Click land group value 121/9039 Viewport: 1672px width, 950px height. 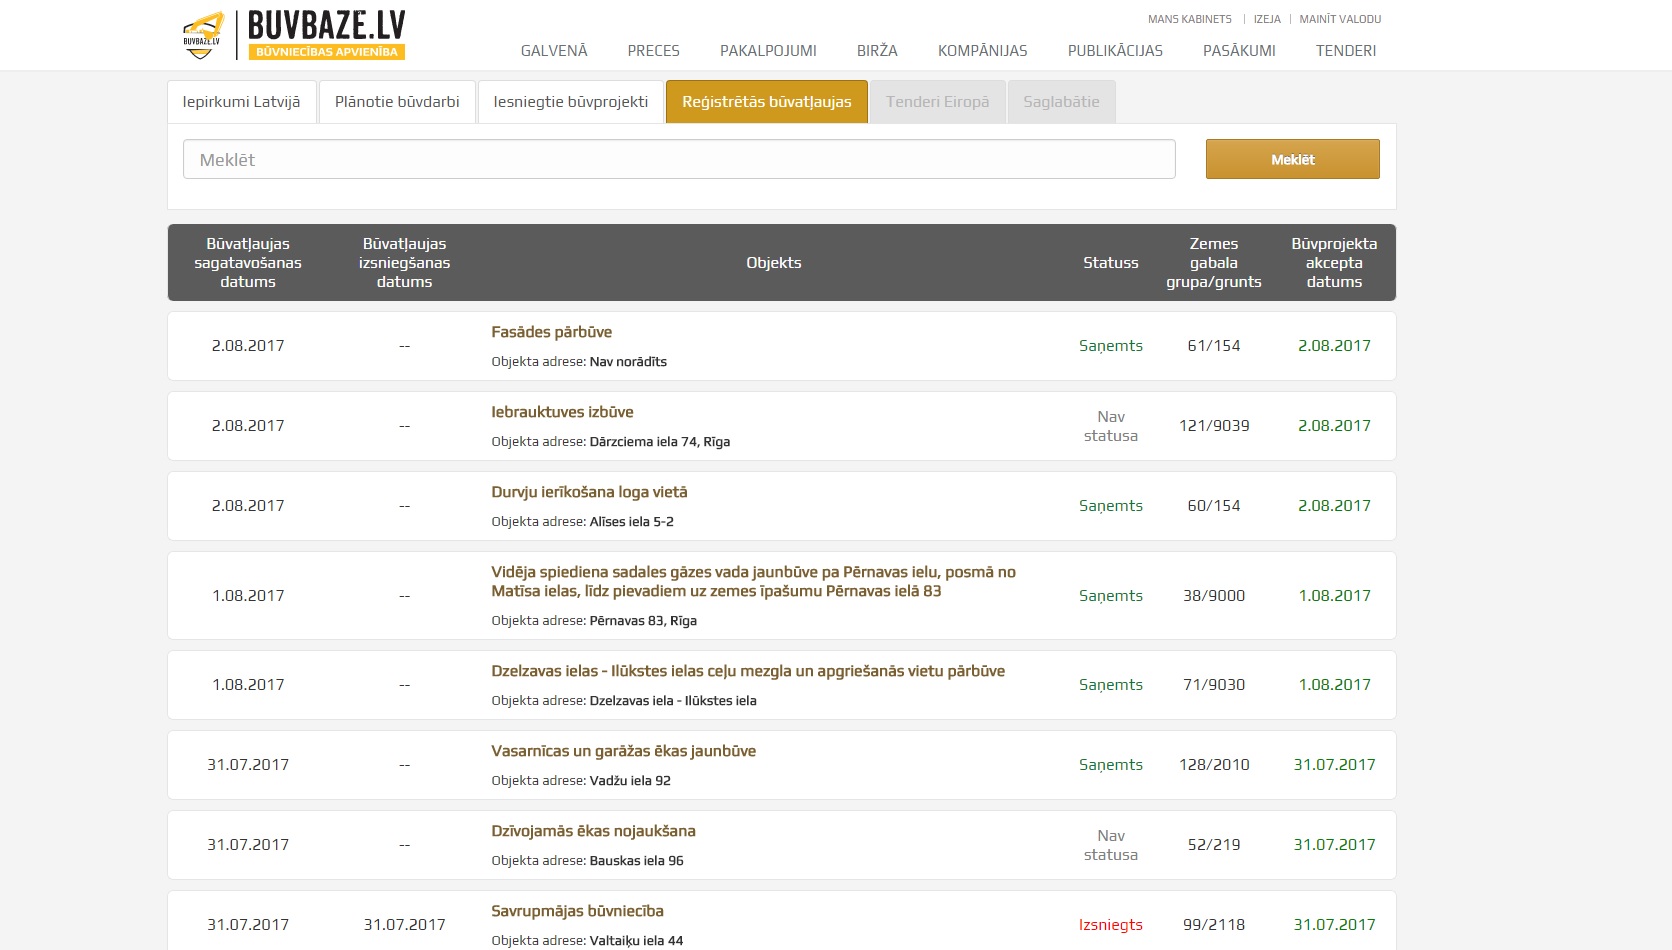coord(1214,426)
